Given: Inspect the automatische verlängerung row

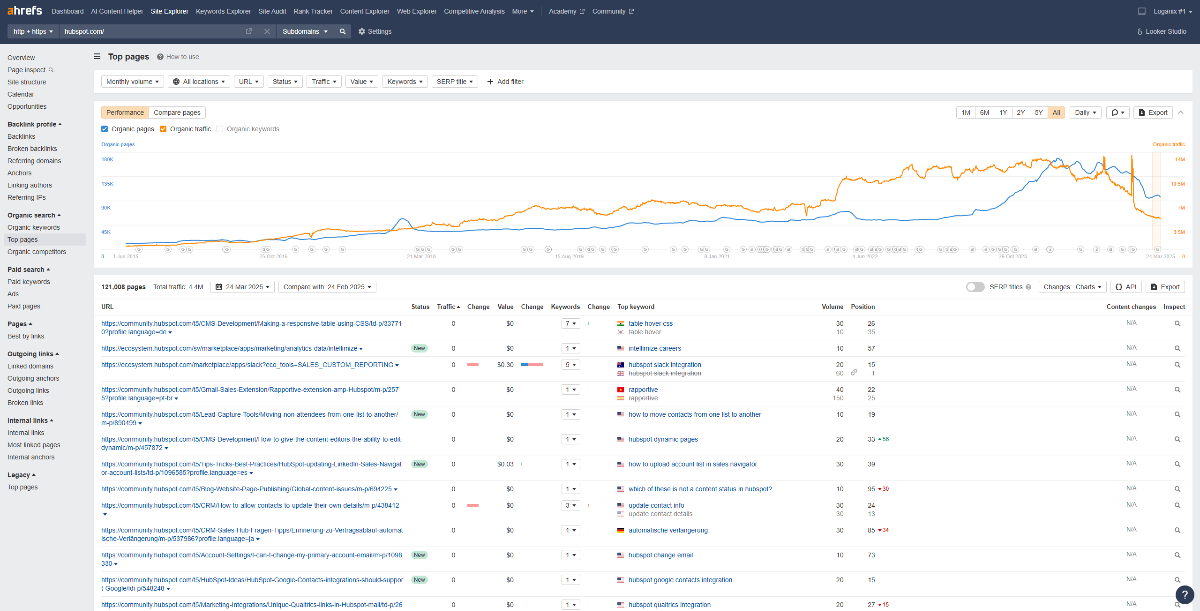Looking at the screenshot, I should pos(1178,530).
